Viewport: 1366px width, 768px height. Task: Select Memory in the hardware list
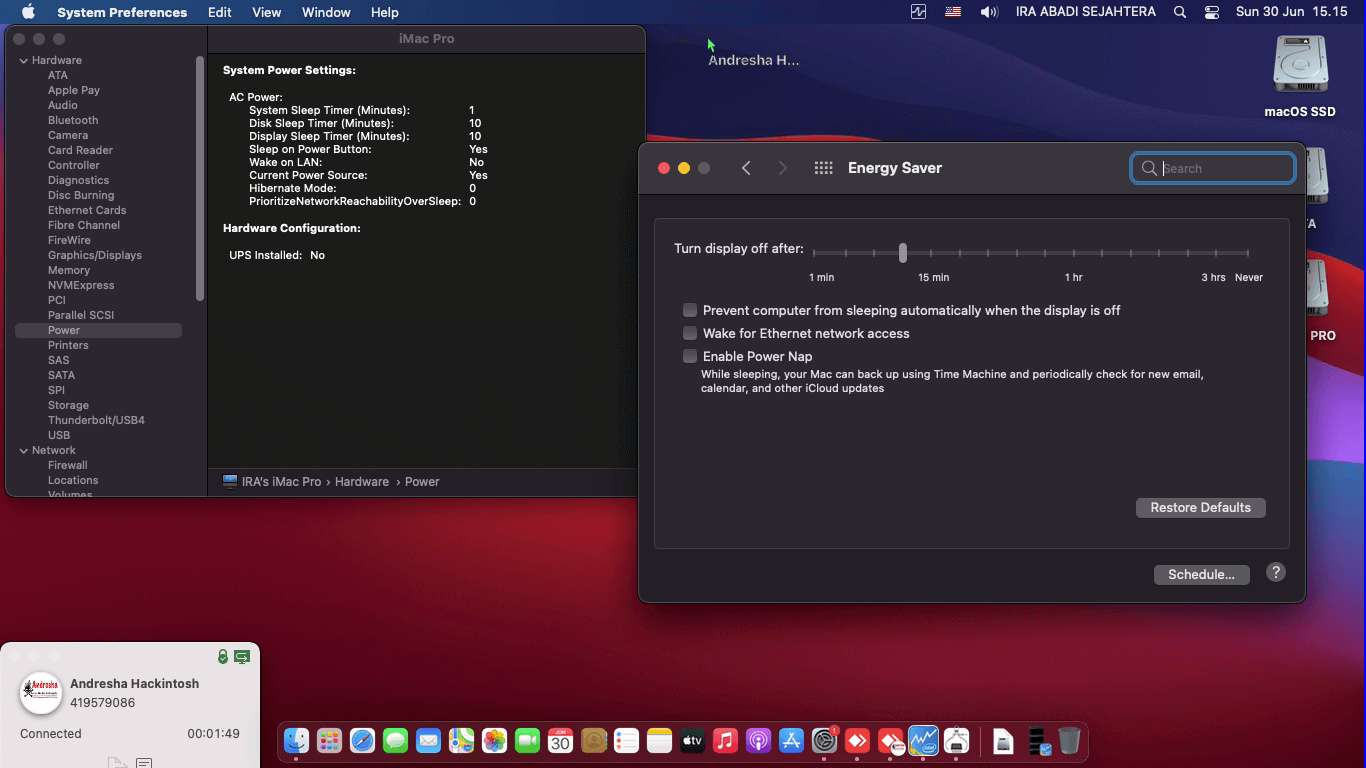click(x=69, y=270)
